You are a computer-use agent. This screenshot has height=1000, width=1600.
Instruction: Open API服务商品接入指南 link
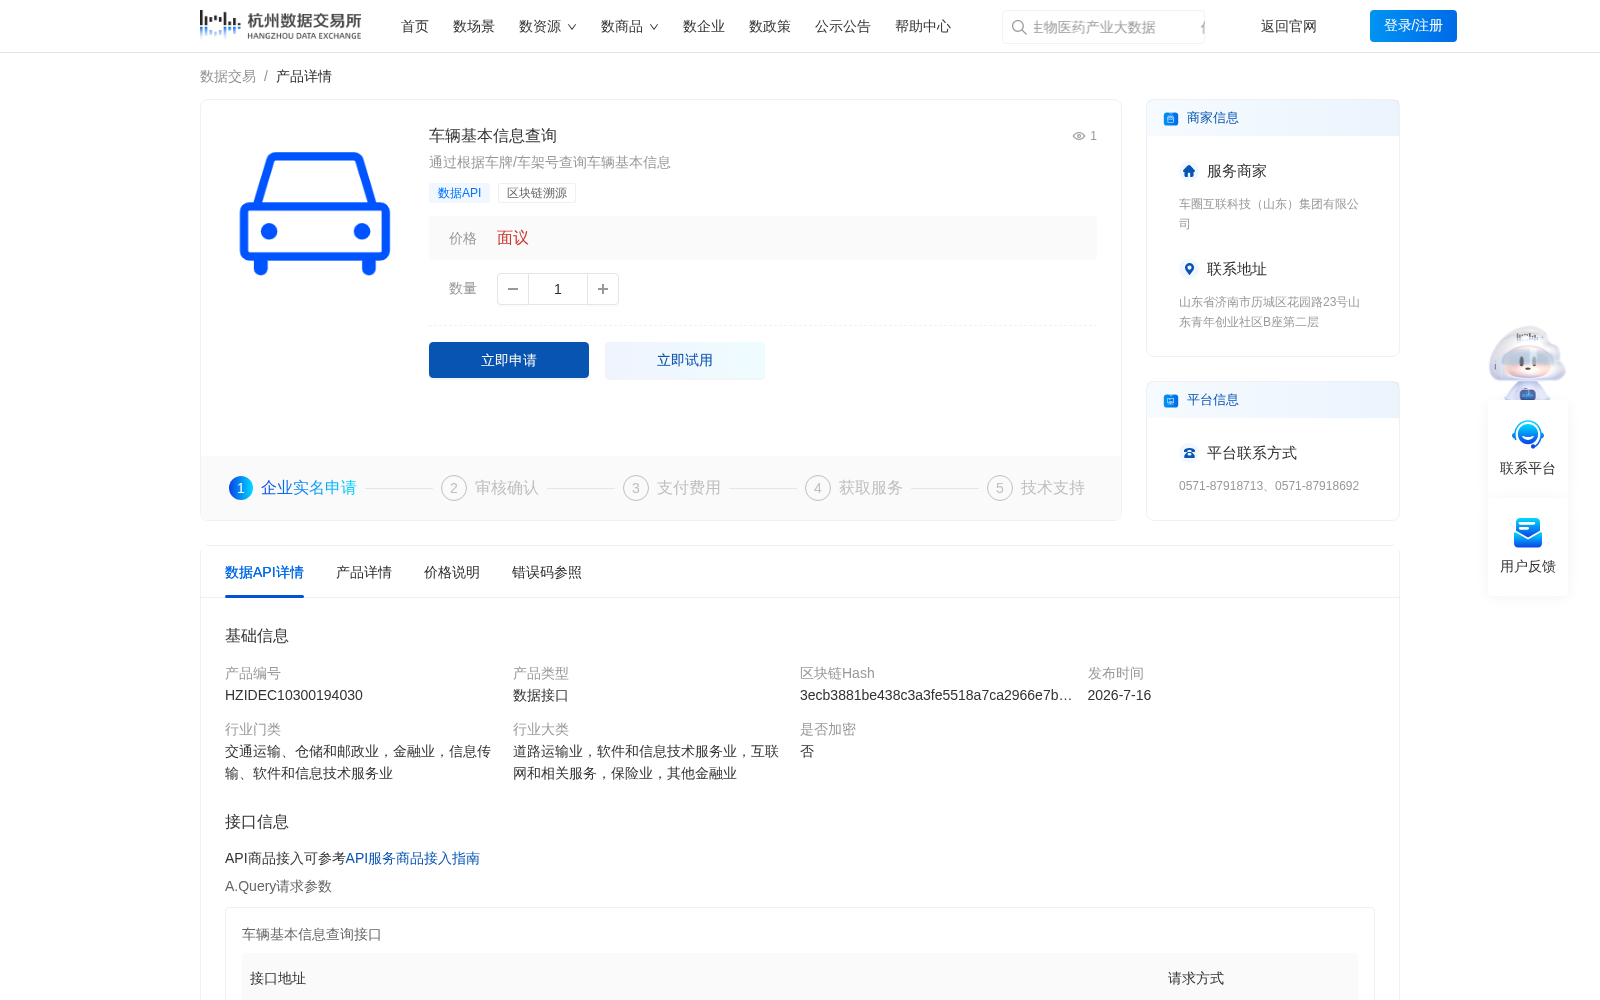point(413,858)
